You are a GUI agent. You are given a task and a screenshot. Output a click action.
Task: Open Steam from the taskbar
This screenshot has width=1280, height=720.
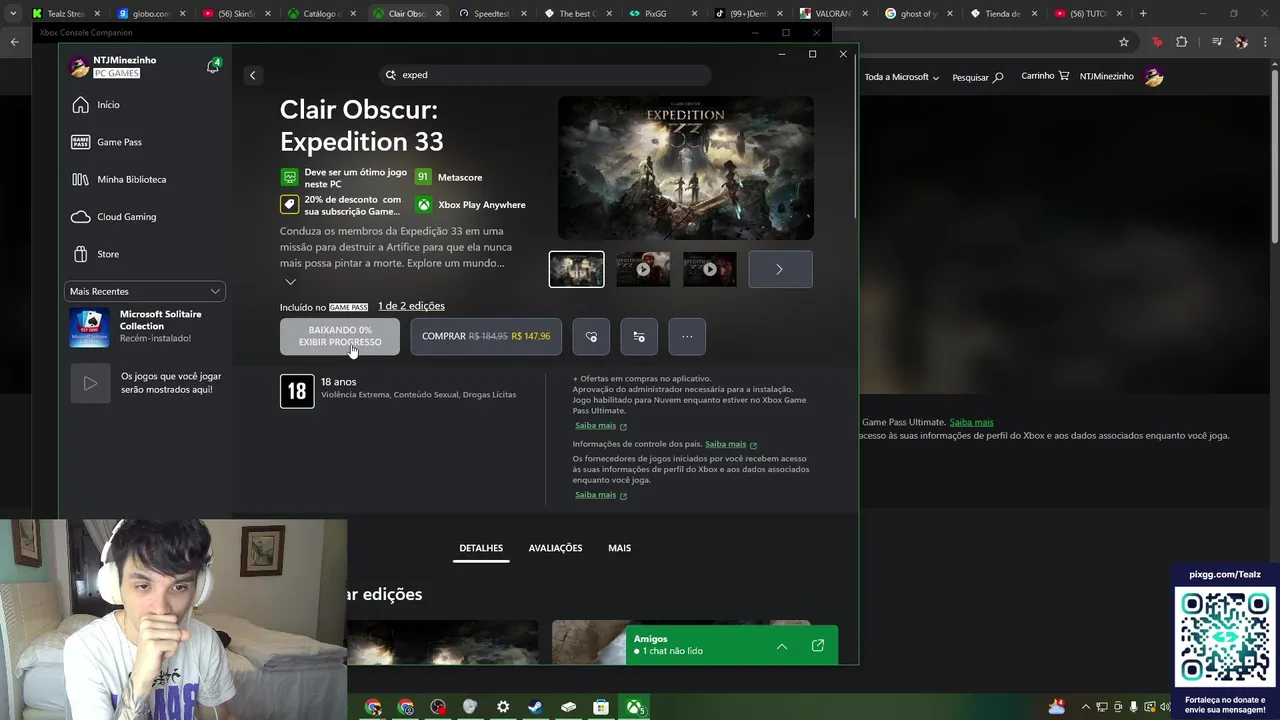(535, 707)
